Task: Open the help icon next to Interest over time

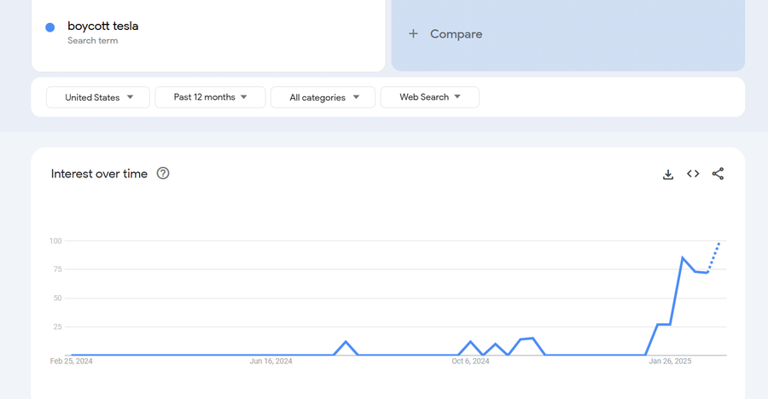Action: 163,173
